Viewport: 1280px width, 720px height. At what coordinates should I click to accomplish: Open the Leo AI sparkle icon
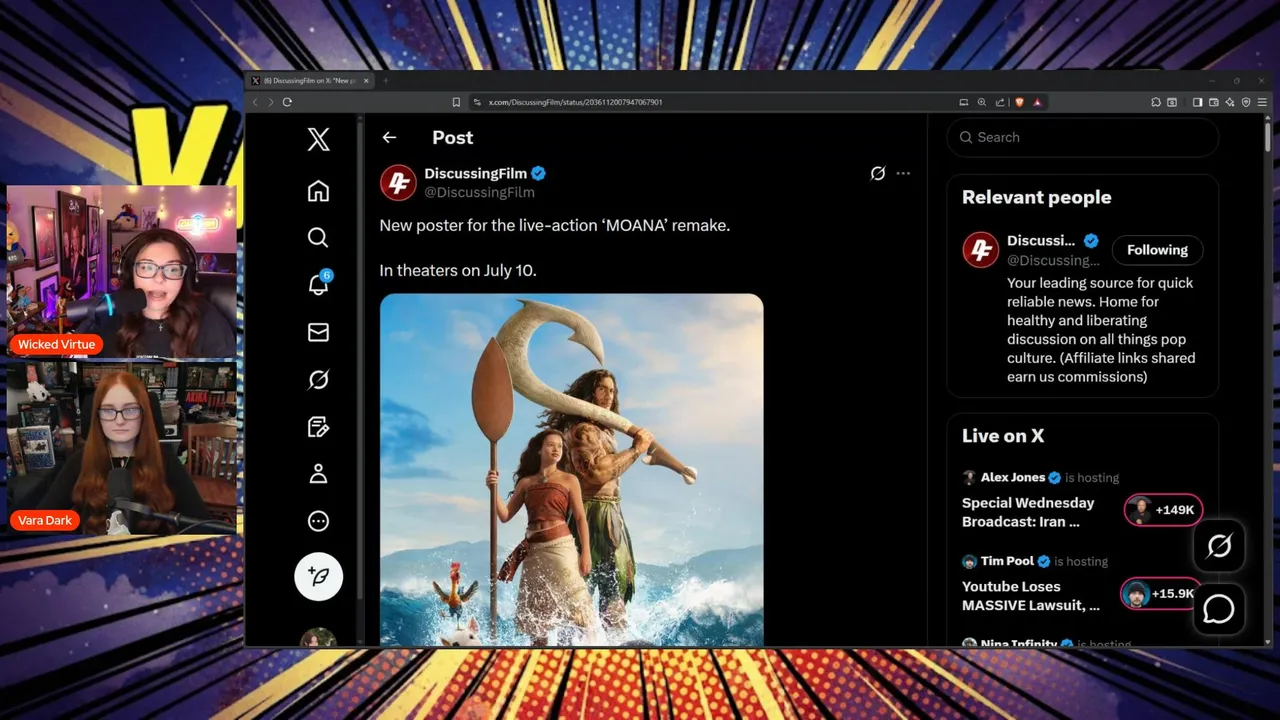coord(1230,102)
